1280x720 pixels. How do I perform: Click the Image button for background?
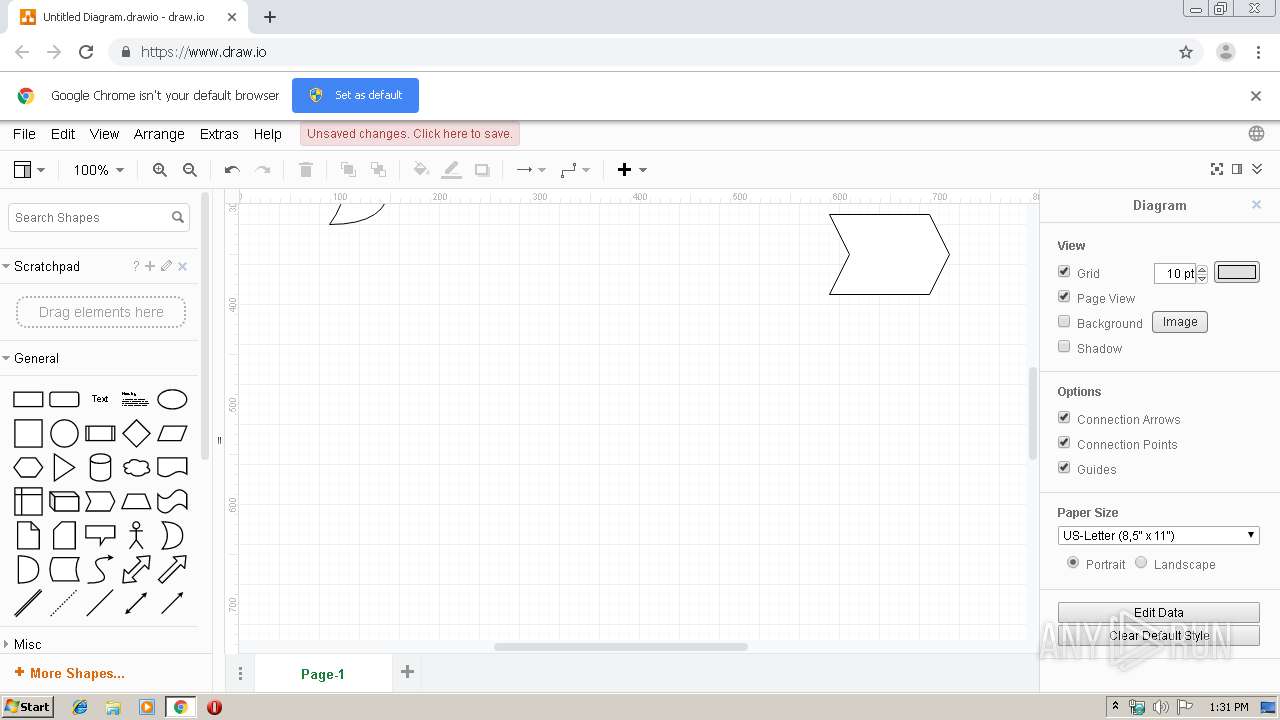1180,322
